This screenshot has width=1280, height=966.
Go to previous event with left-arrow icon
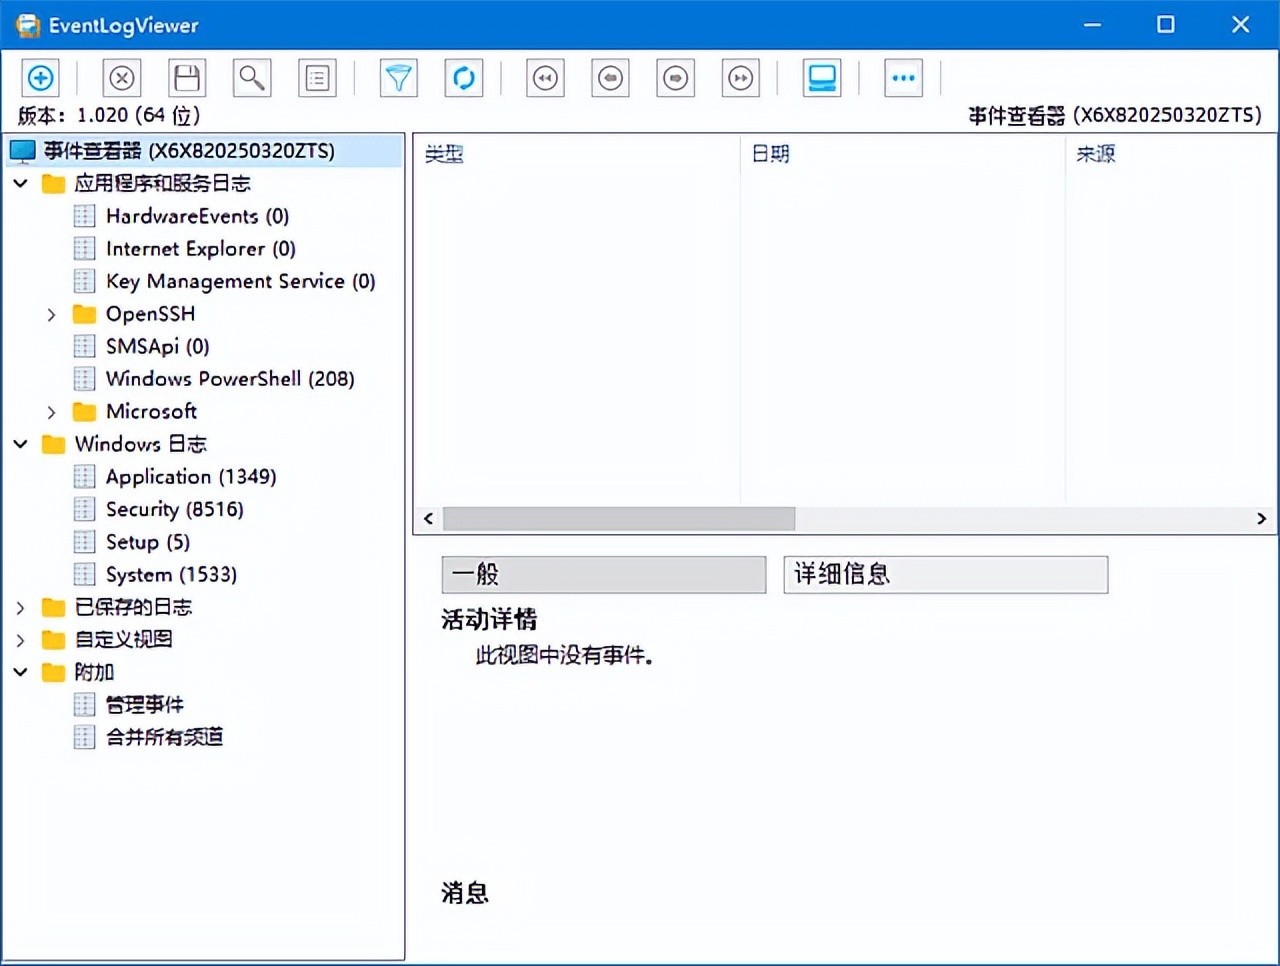(x=610, y=78)
